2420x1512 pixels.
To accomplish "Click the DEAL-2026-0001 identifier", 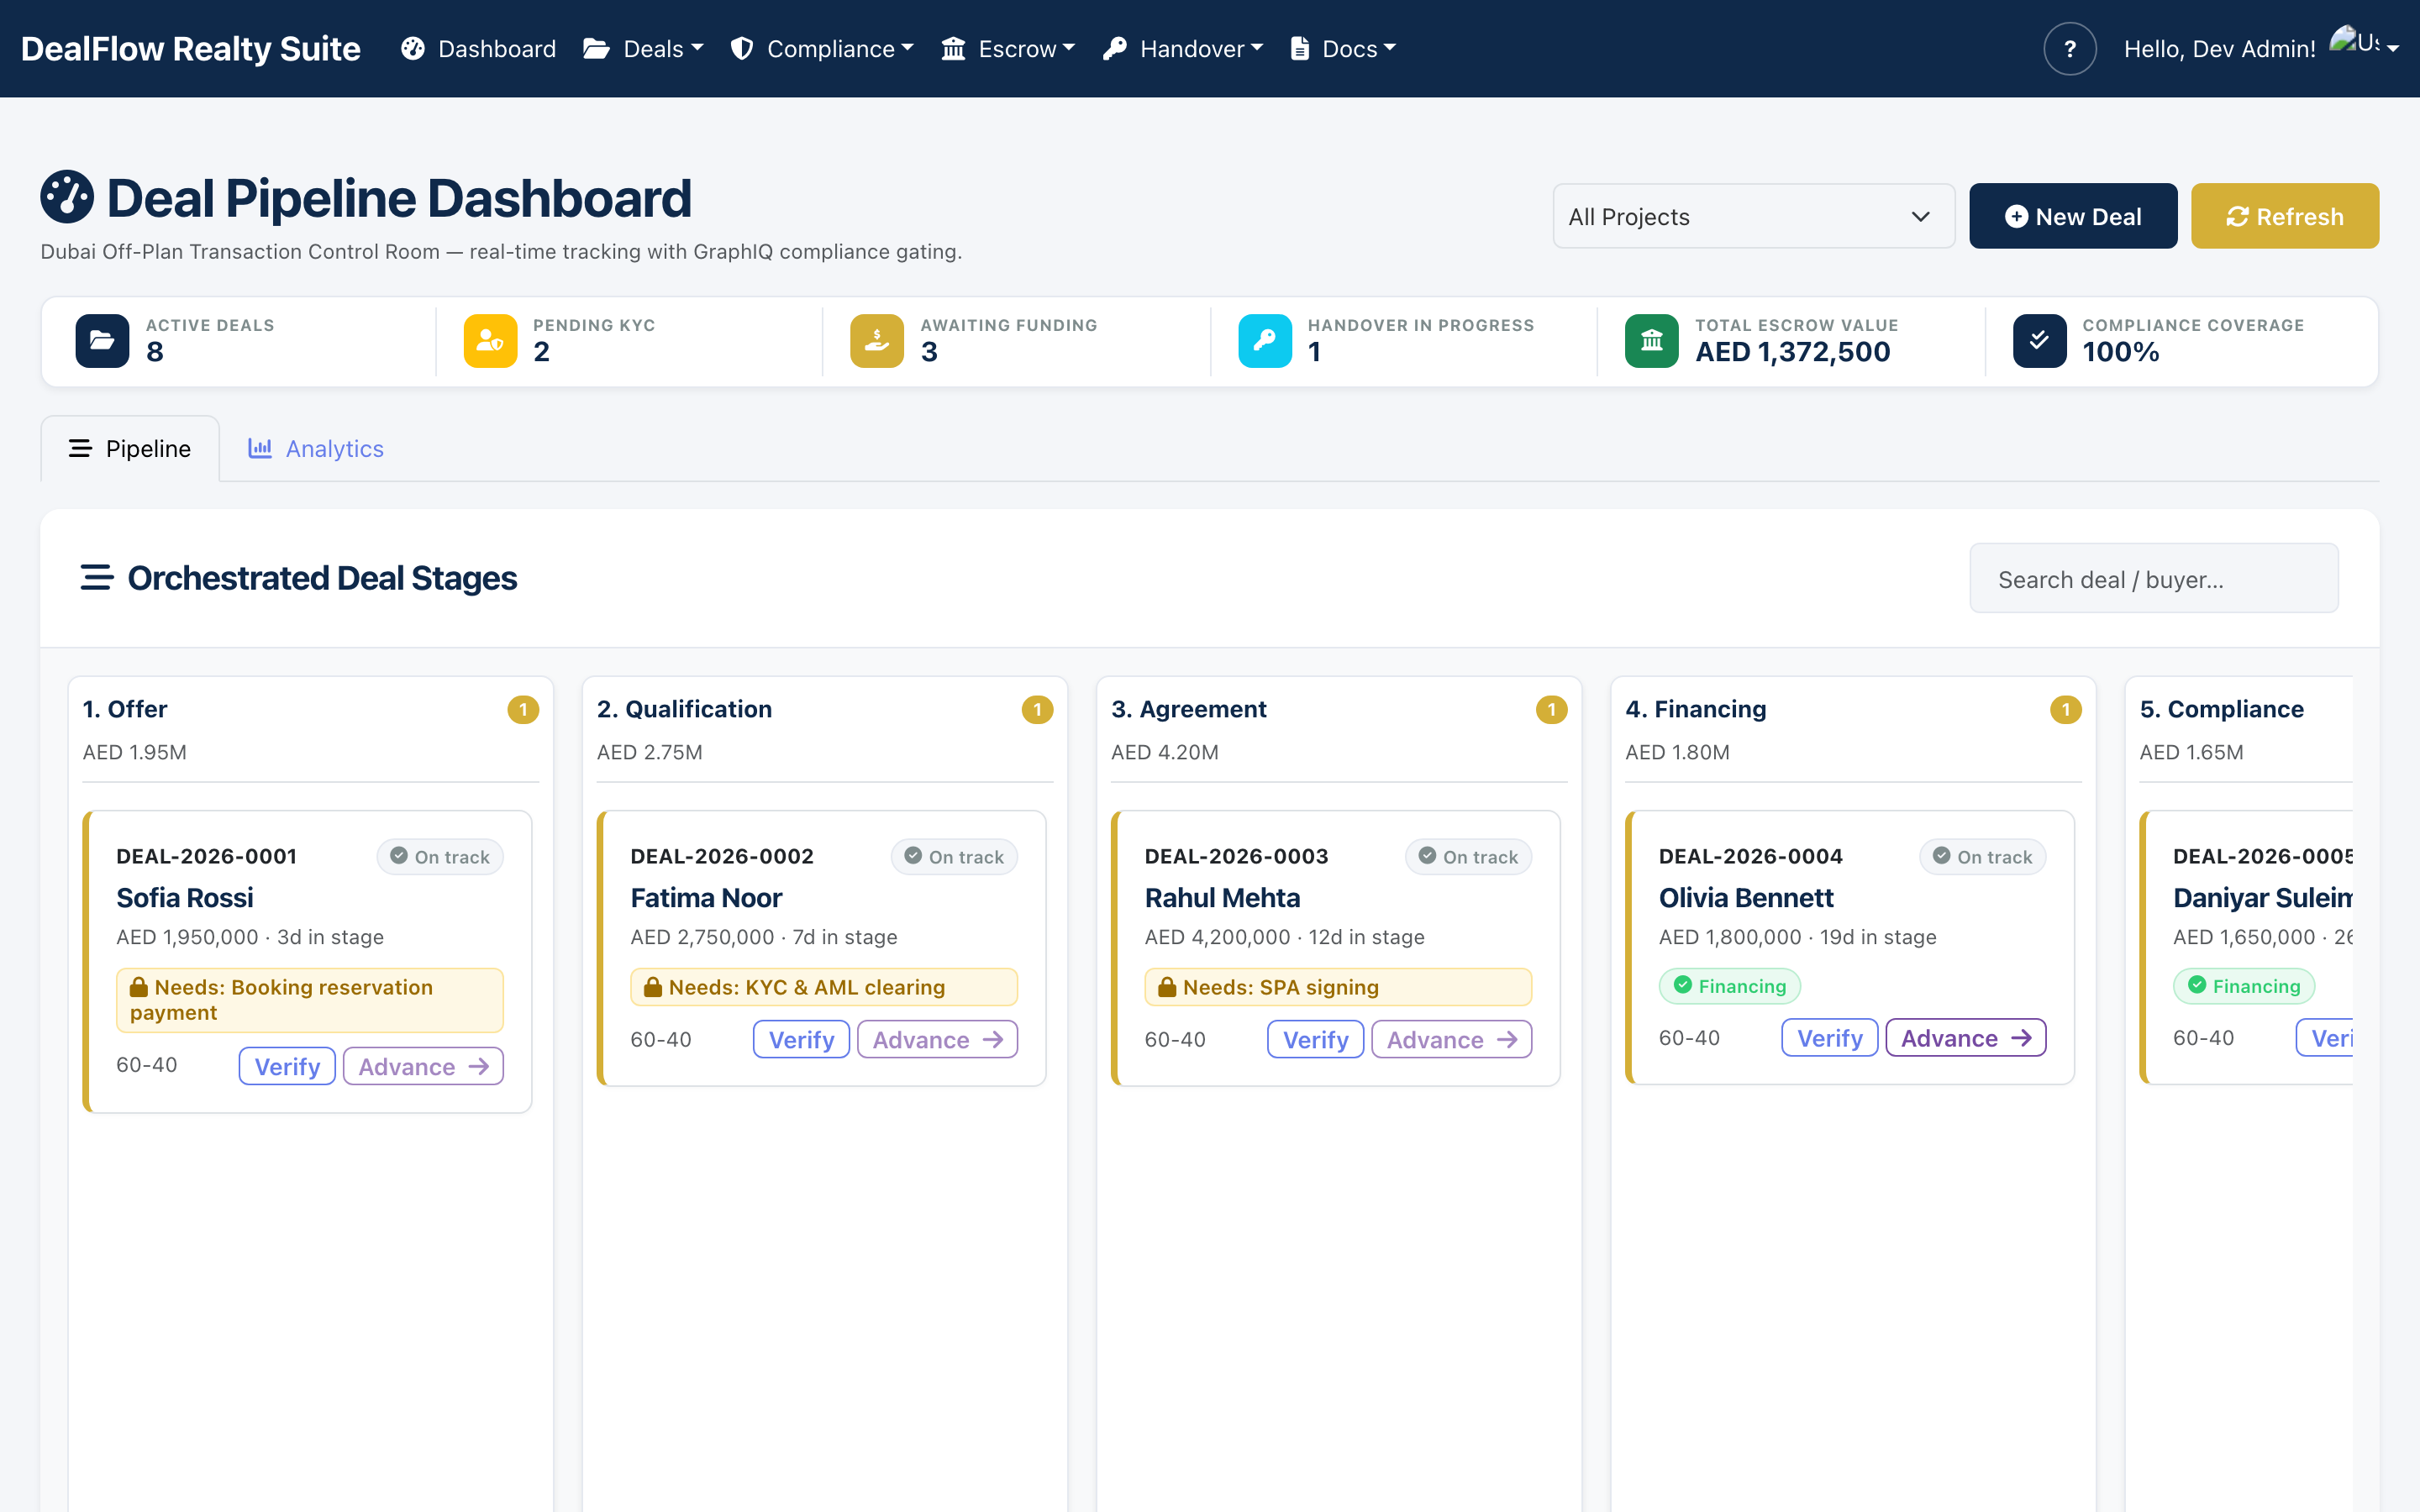I will point(206,856).
